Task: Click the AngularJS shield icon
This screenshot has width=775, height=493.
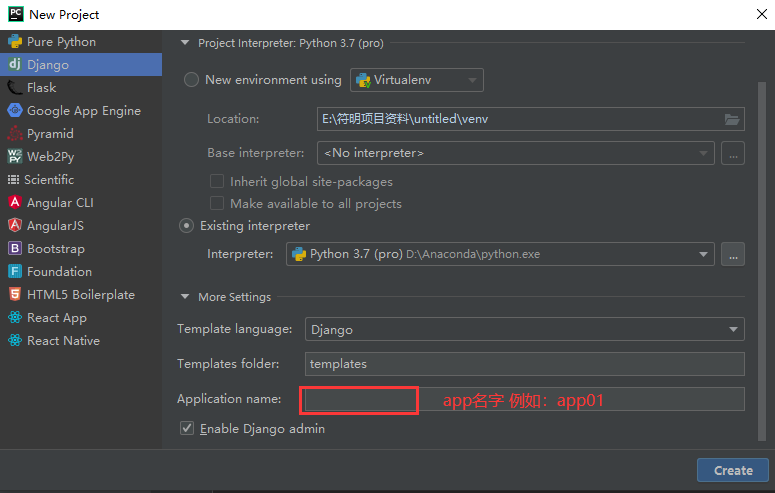Action: point(15,225)
